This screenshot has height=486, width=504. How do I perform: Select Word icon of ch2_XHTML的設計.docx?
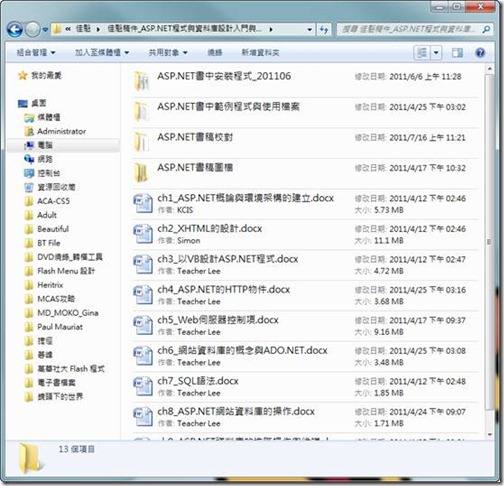pyautogui.click(x=143, y=234)
